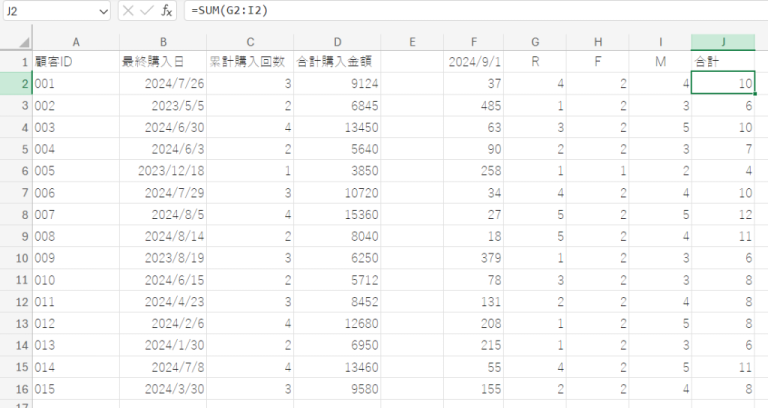Expand the Name Box dropdown arrow
Screen dimensions: 768x408
click(x=103, y=10)
